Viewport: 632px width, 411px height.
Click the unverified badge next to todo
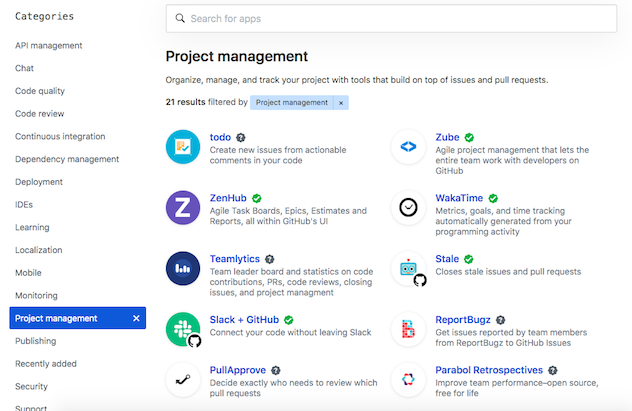pyautogui.click(x=241, y=138)
